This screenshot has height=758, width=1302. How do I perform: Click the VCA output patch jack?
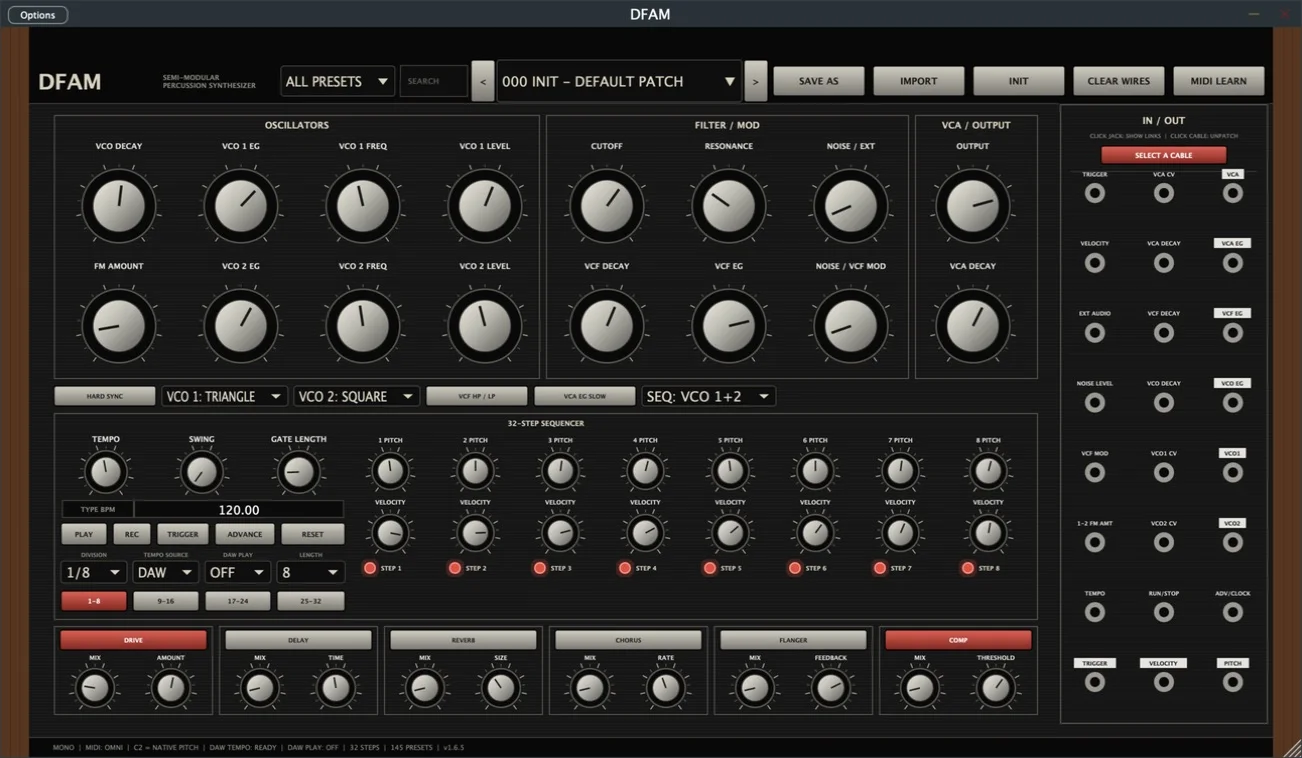pyautogui.click(x=1233, y=193)
